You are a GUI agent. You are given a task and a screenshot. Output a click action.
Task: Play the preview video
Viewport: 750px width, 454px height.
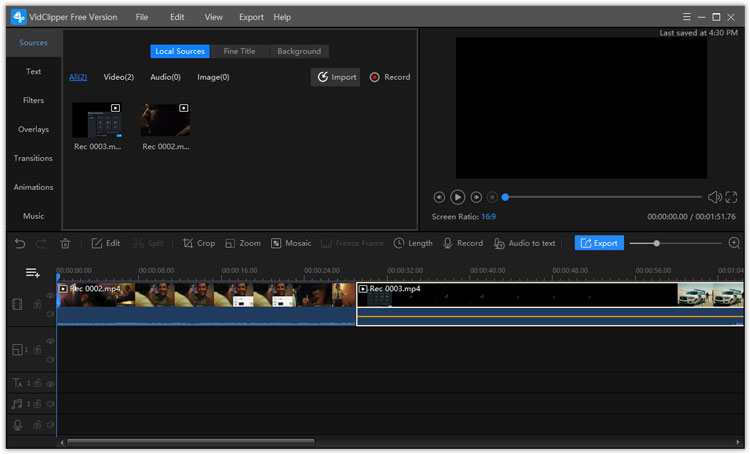click(457, 197)
